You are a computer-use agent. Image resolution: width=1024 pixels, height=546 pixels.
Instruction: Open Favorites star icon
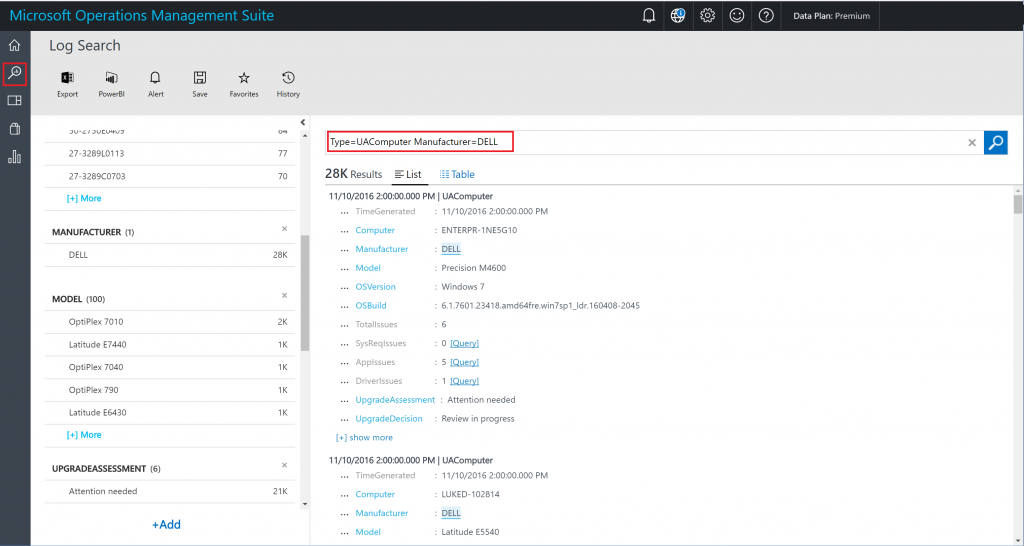244,78
